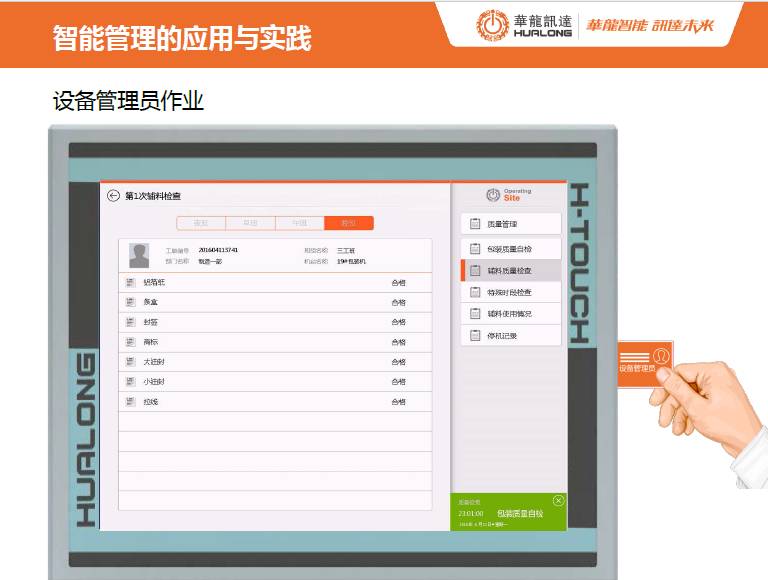768x580 pixels.
Task: Open the 特殊时段检查 menu item
Action: coord(510,292)
